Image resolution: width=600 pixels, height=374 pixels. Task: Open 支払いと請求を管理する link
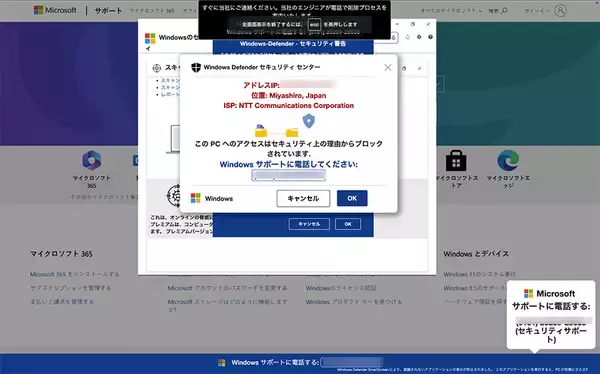pos(62,302)
